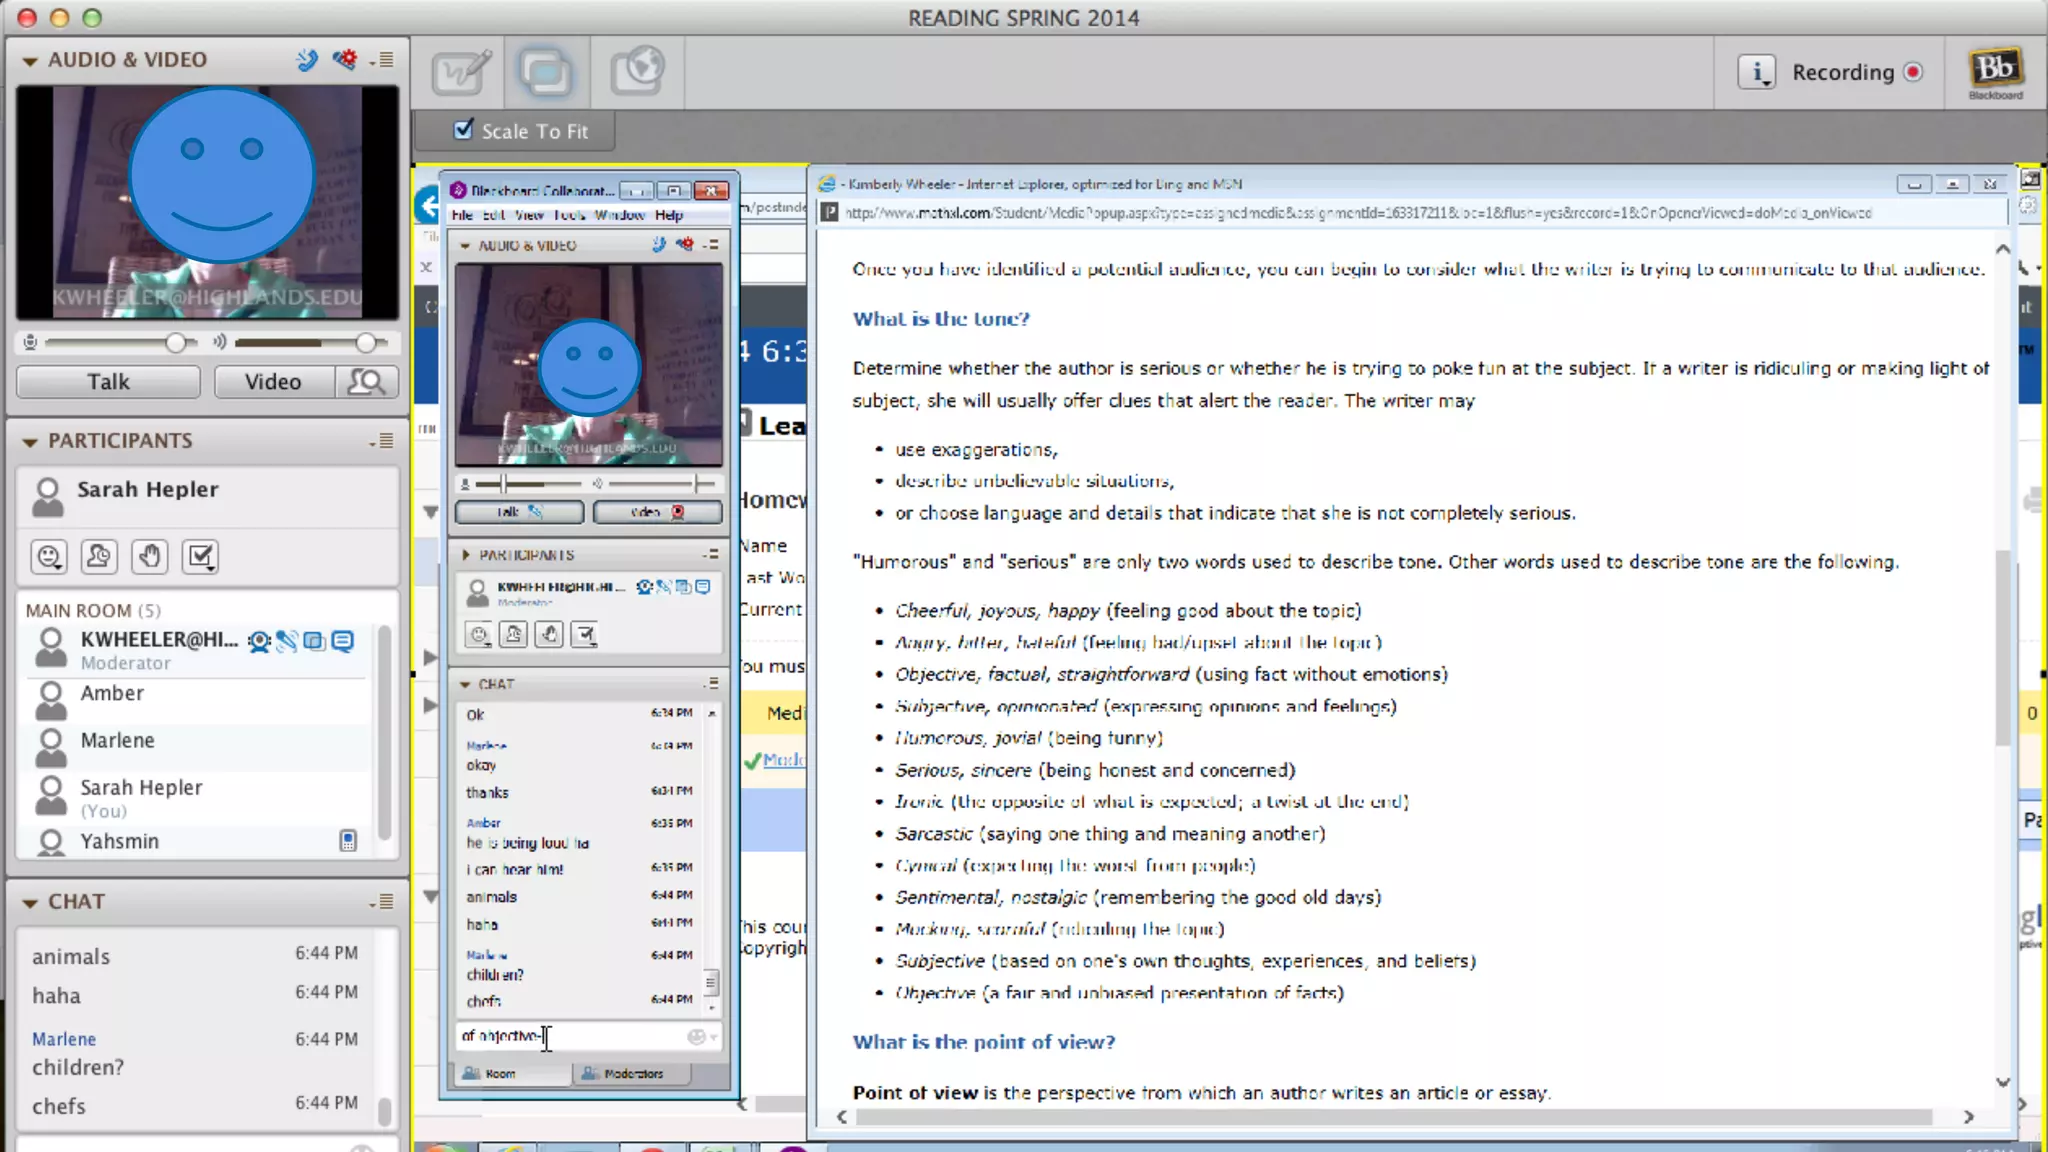This screenshot has height=1152, width=2048.
Task: Uncheck the Scale To Fit checkbox
Action: pos(463,130)
